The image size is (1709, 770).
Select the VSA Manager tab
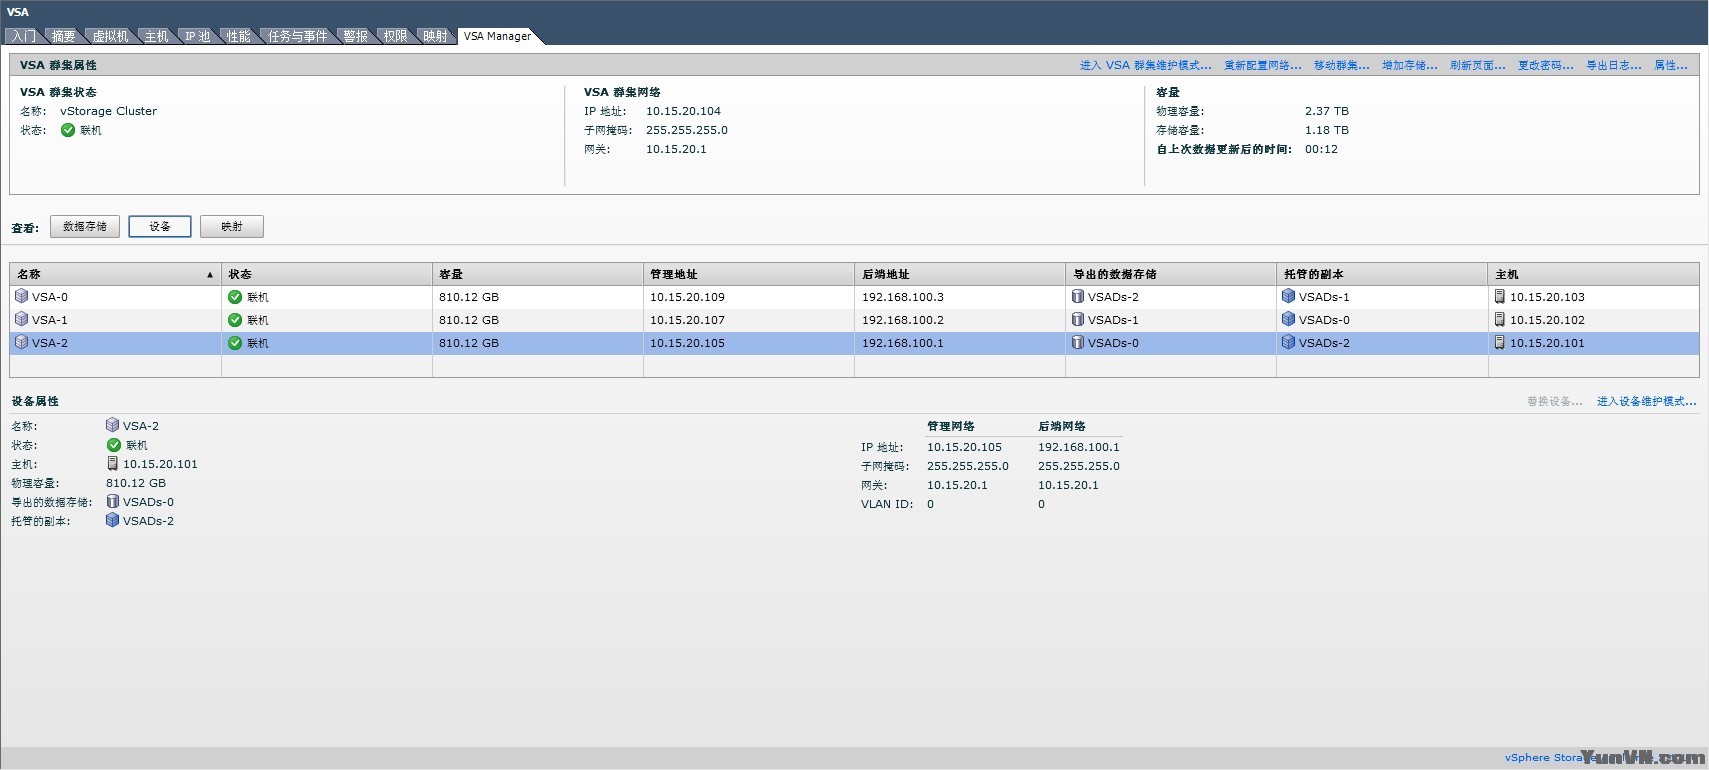point(498,36)
